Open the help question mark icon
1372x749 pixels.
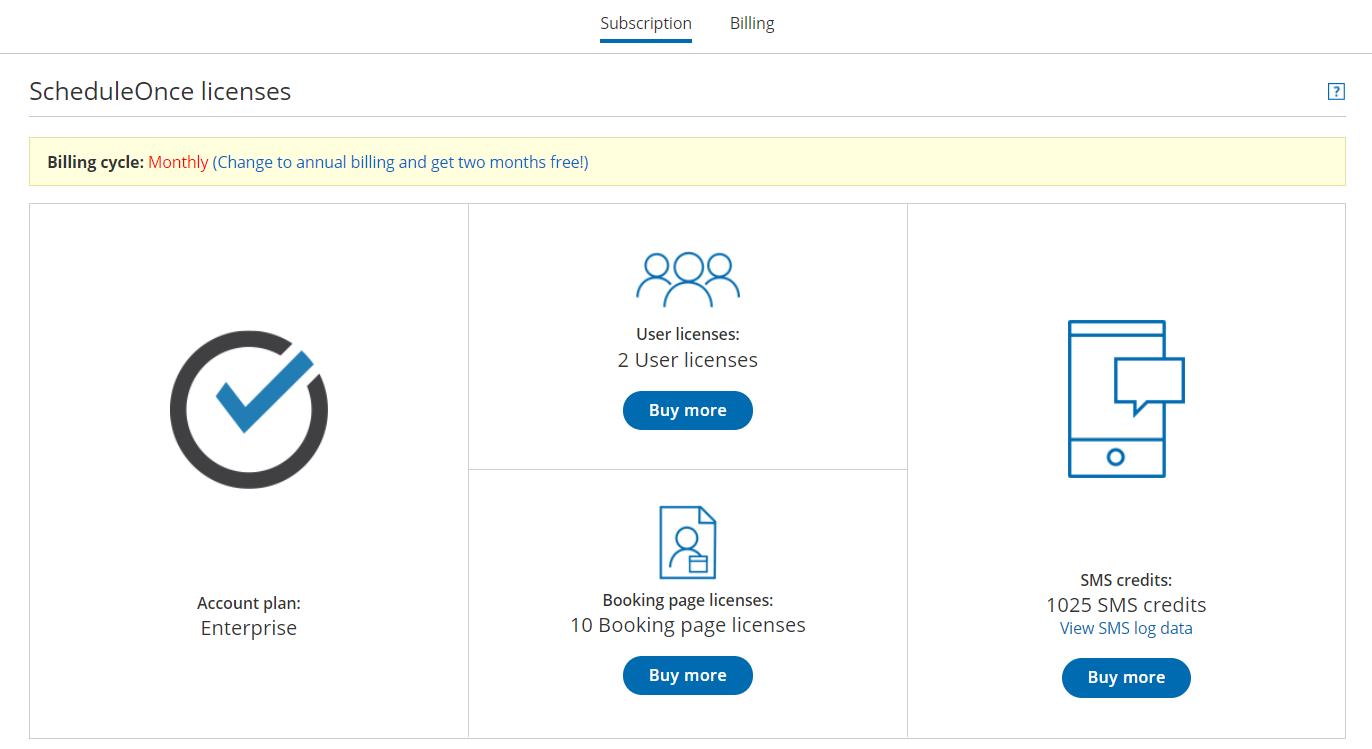pos(1336,92)
